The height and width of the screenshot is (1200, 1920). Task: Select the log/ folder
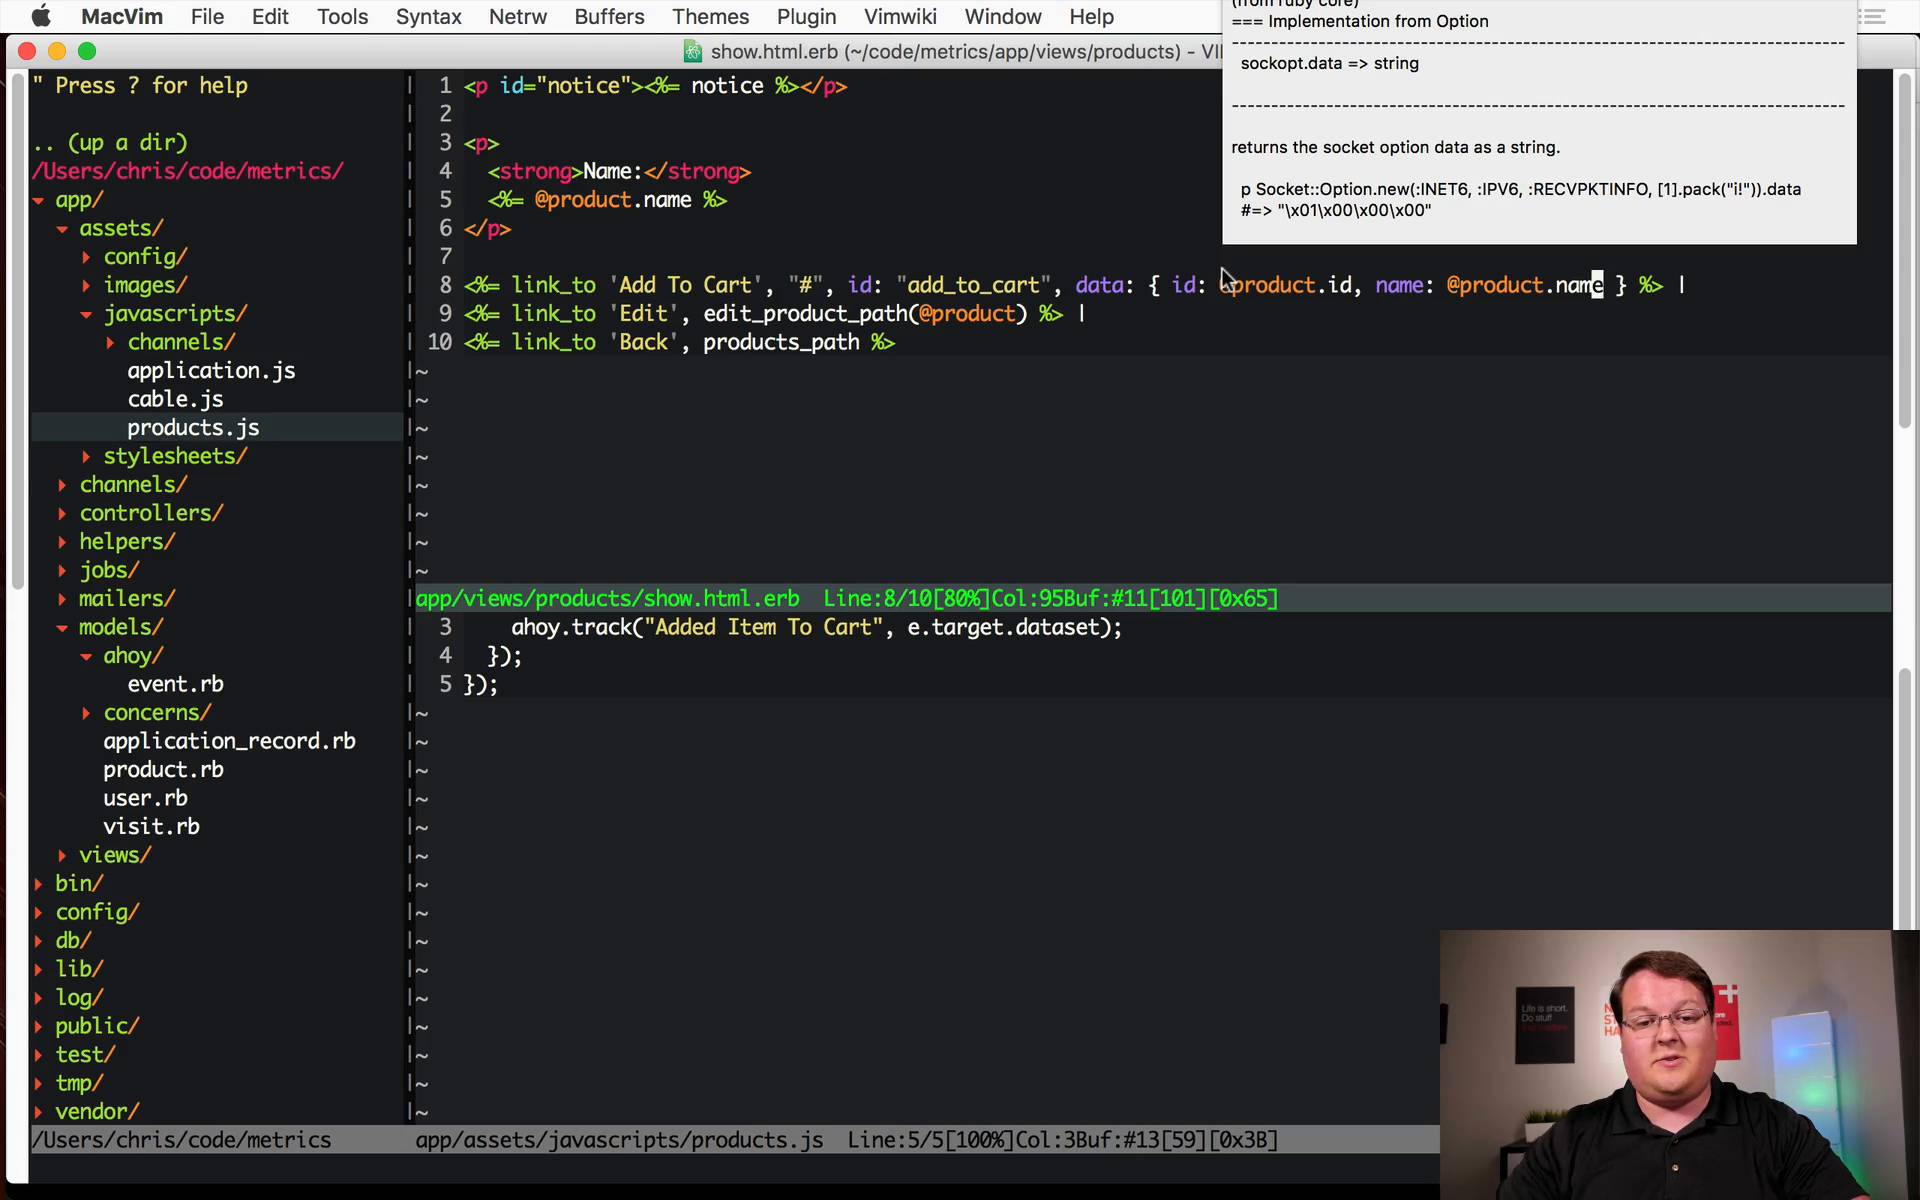(79, 998)
